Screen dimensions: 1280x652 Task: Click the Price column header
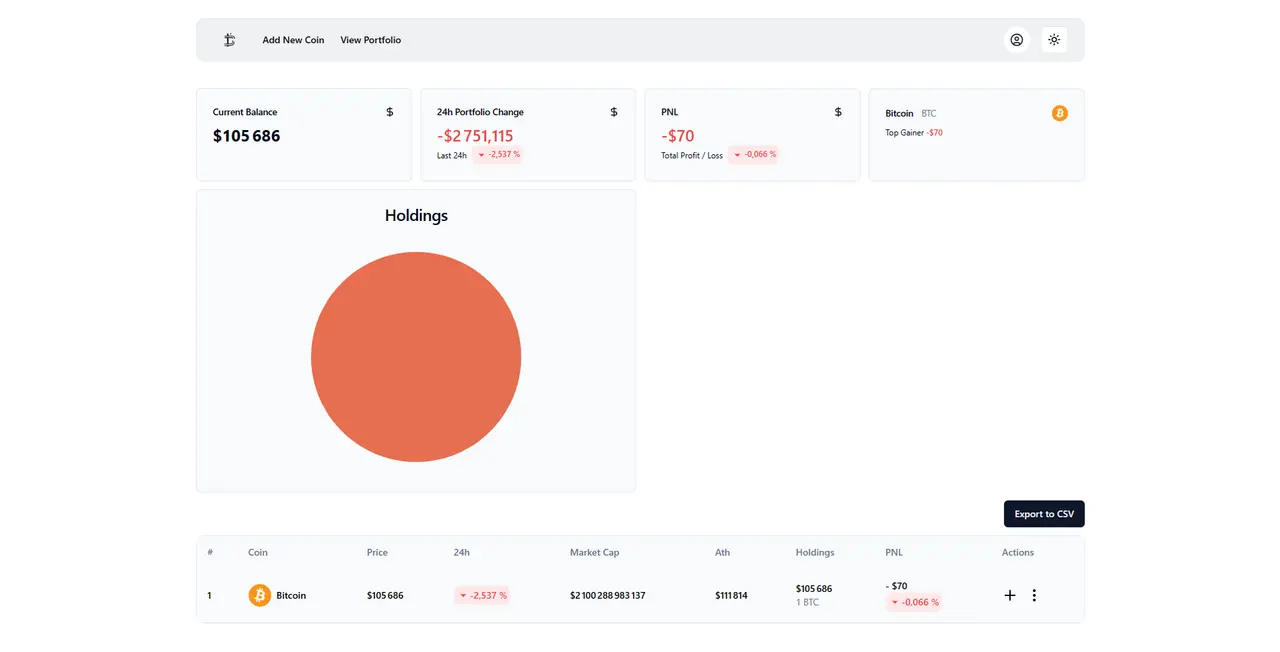[377, 552]
